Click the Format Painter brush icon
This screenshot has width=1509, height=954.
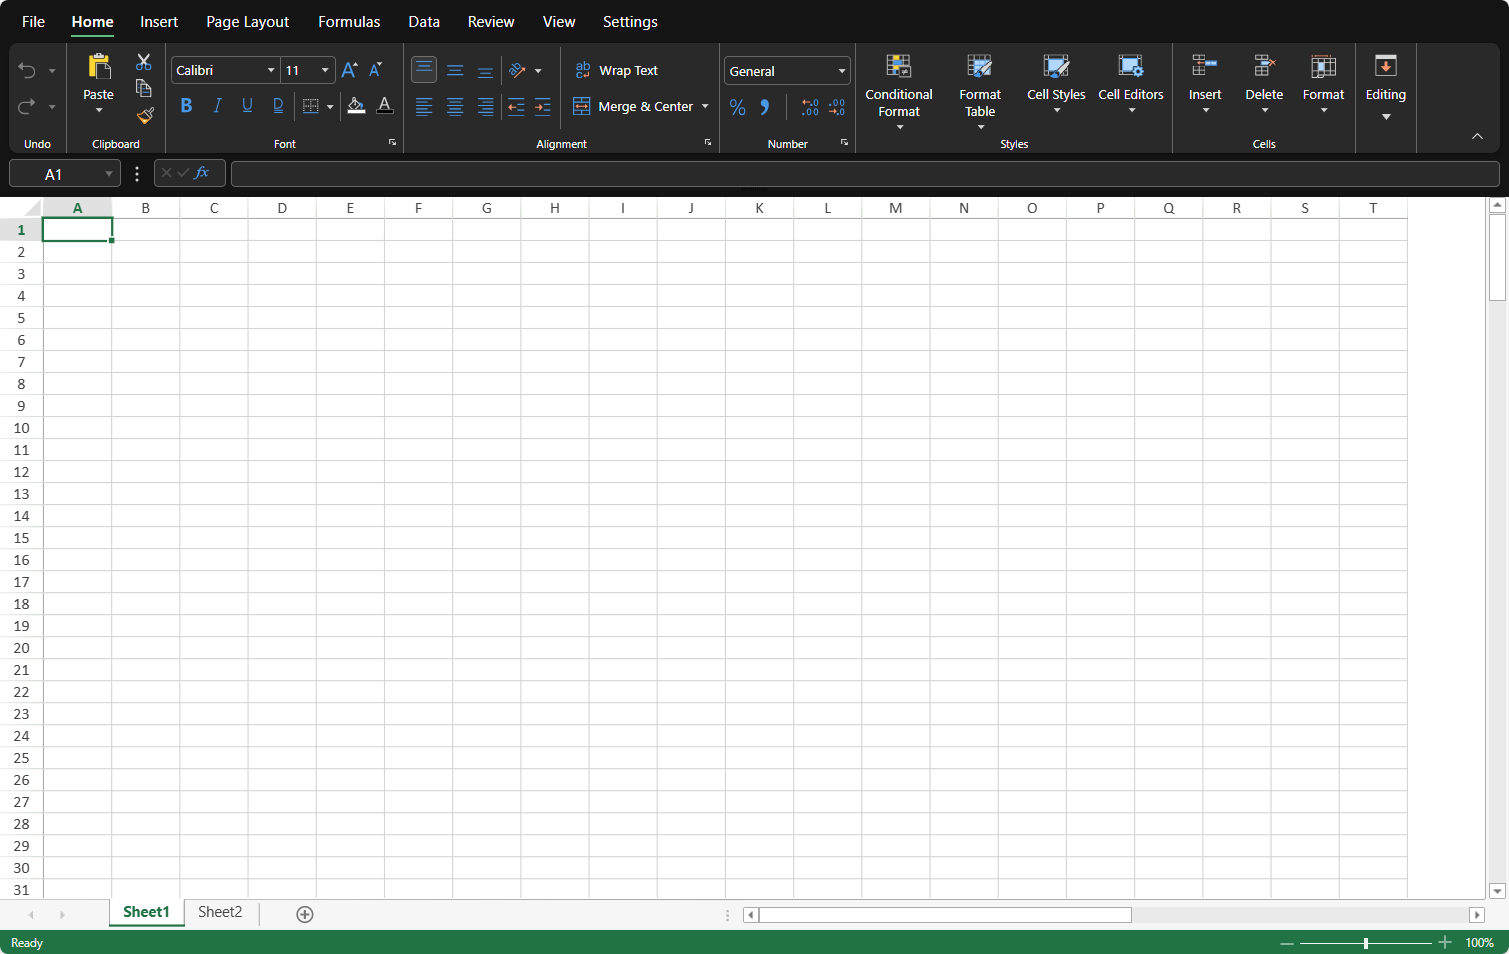pos(145,115)
